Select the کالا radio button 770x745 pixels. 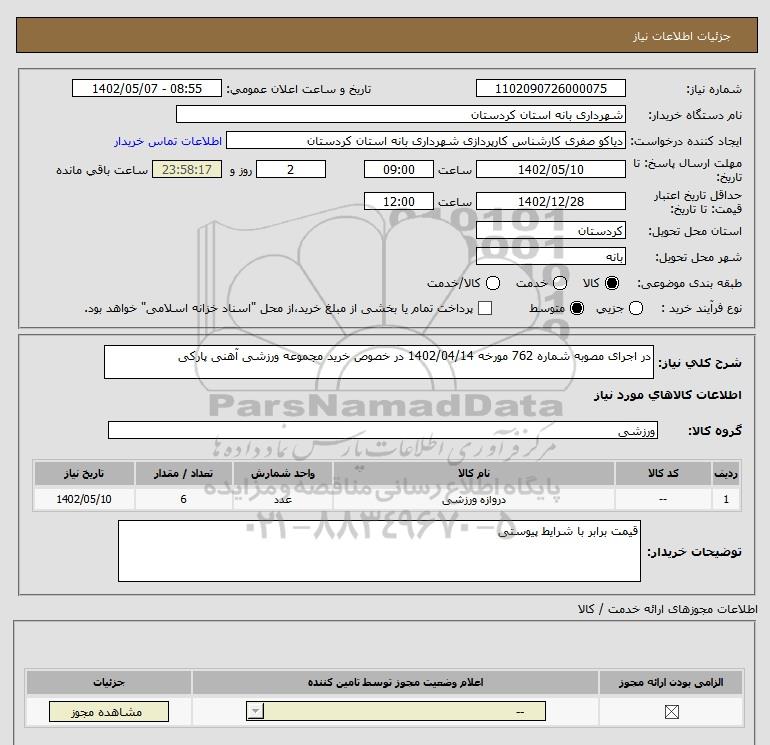pos(612,283)
